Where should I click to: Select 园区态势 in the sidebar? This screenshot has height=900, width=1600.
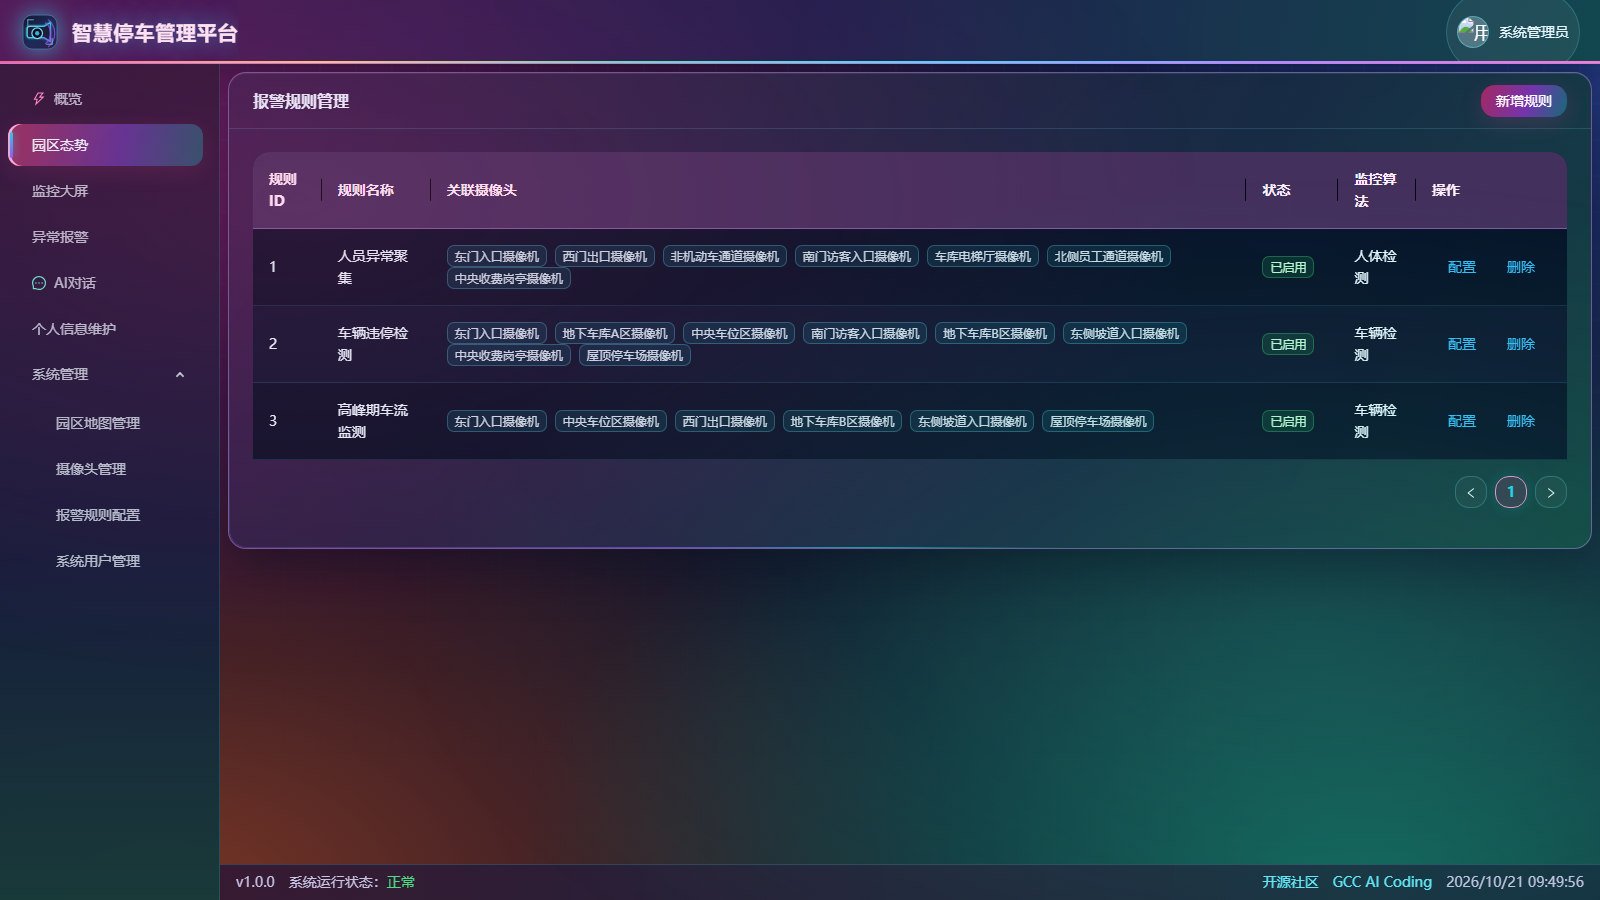click(106, 145)
